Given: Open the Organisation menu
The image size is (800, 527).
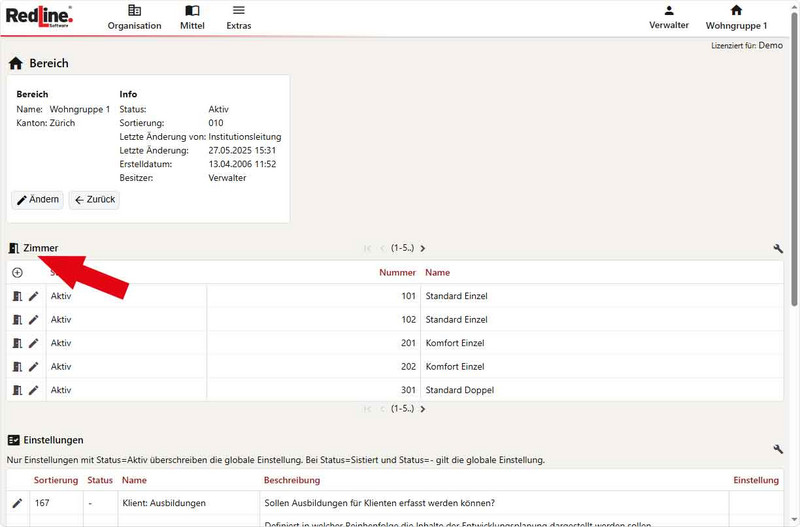Looking at the screenshot, I should [134, 17].
